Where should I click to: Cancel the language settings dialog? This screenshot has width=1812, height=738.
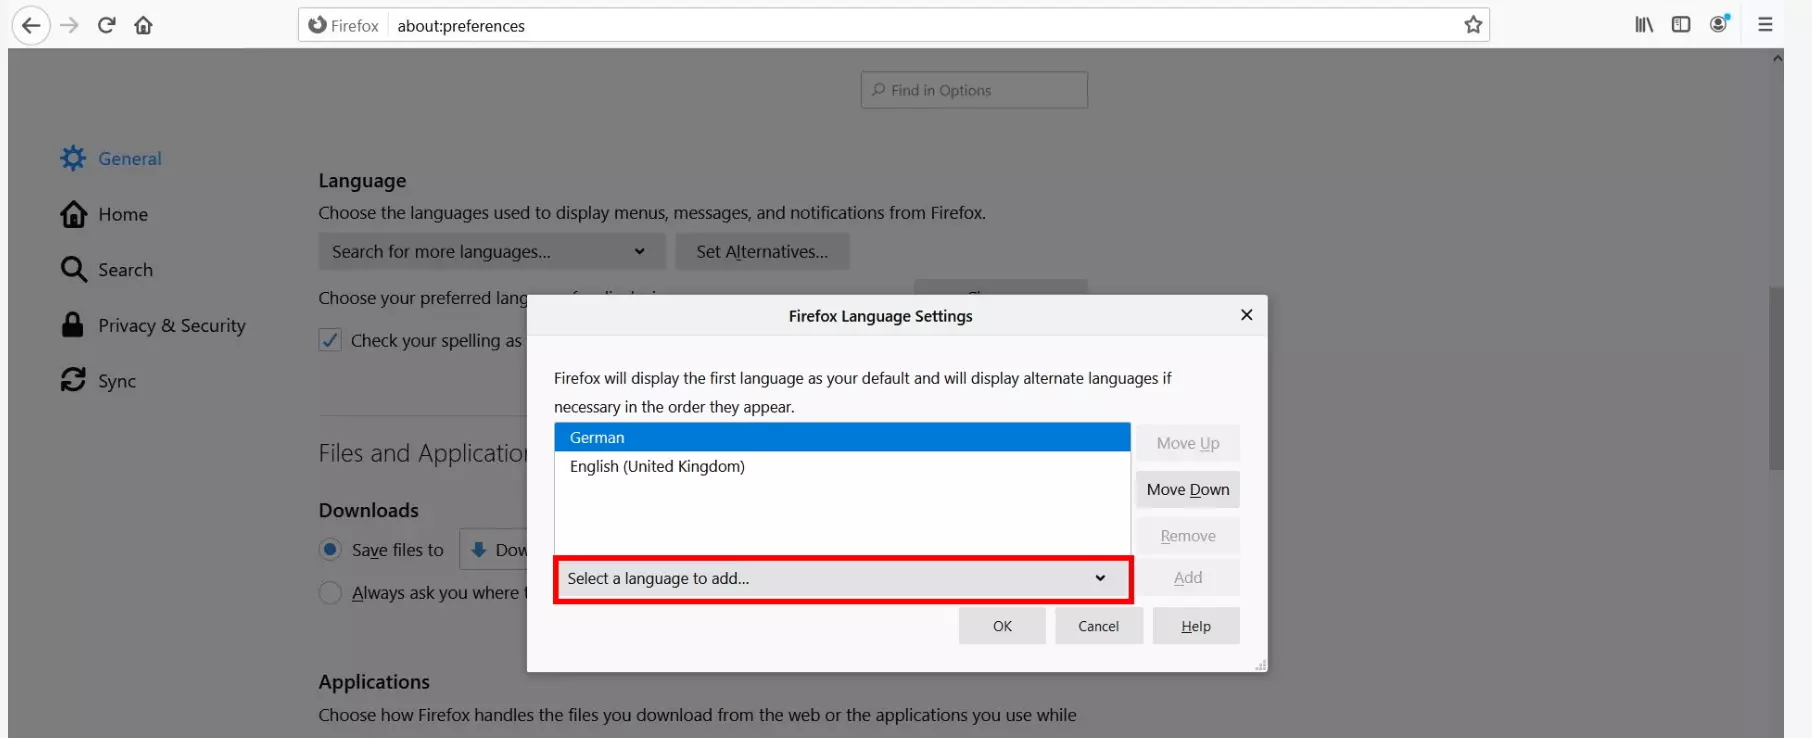(x=1098, y=626)
